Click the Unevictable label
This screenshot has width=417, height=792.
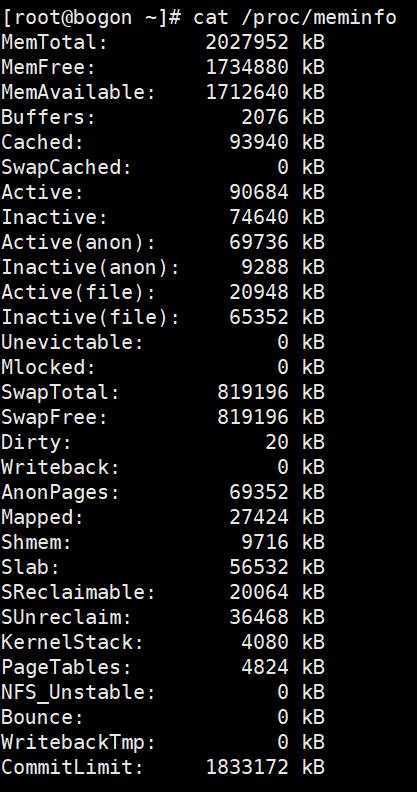72,342
